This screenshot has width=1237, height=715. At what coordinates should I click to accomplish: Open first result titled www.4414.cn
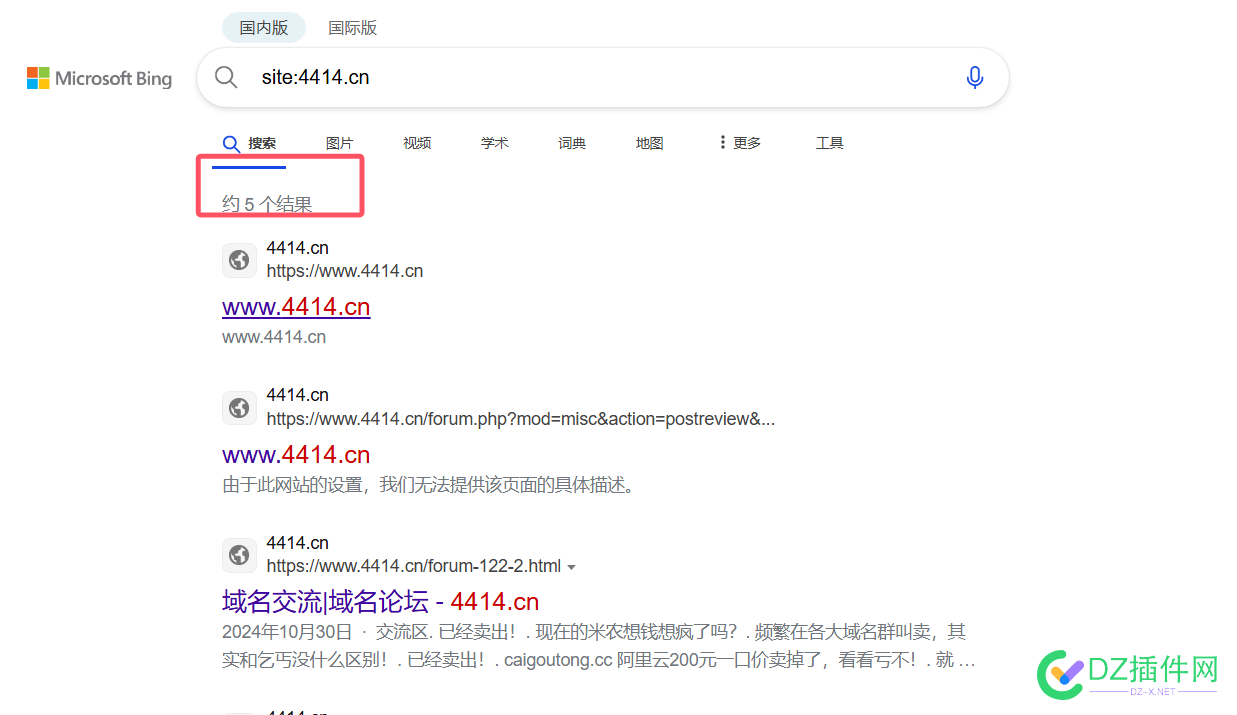[296, 307]
